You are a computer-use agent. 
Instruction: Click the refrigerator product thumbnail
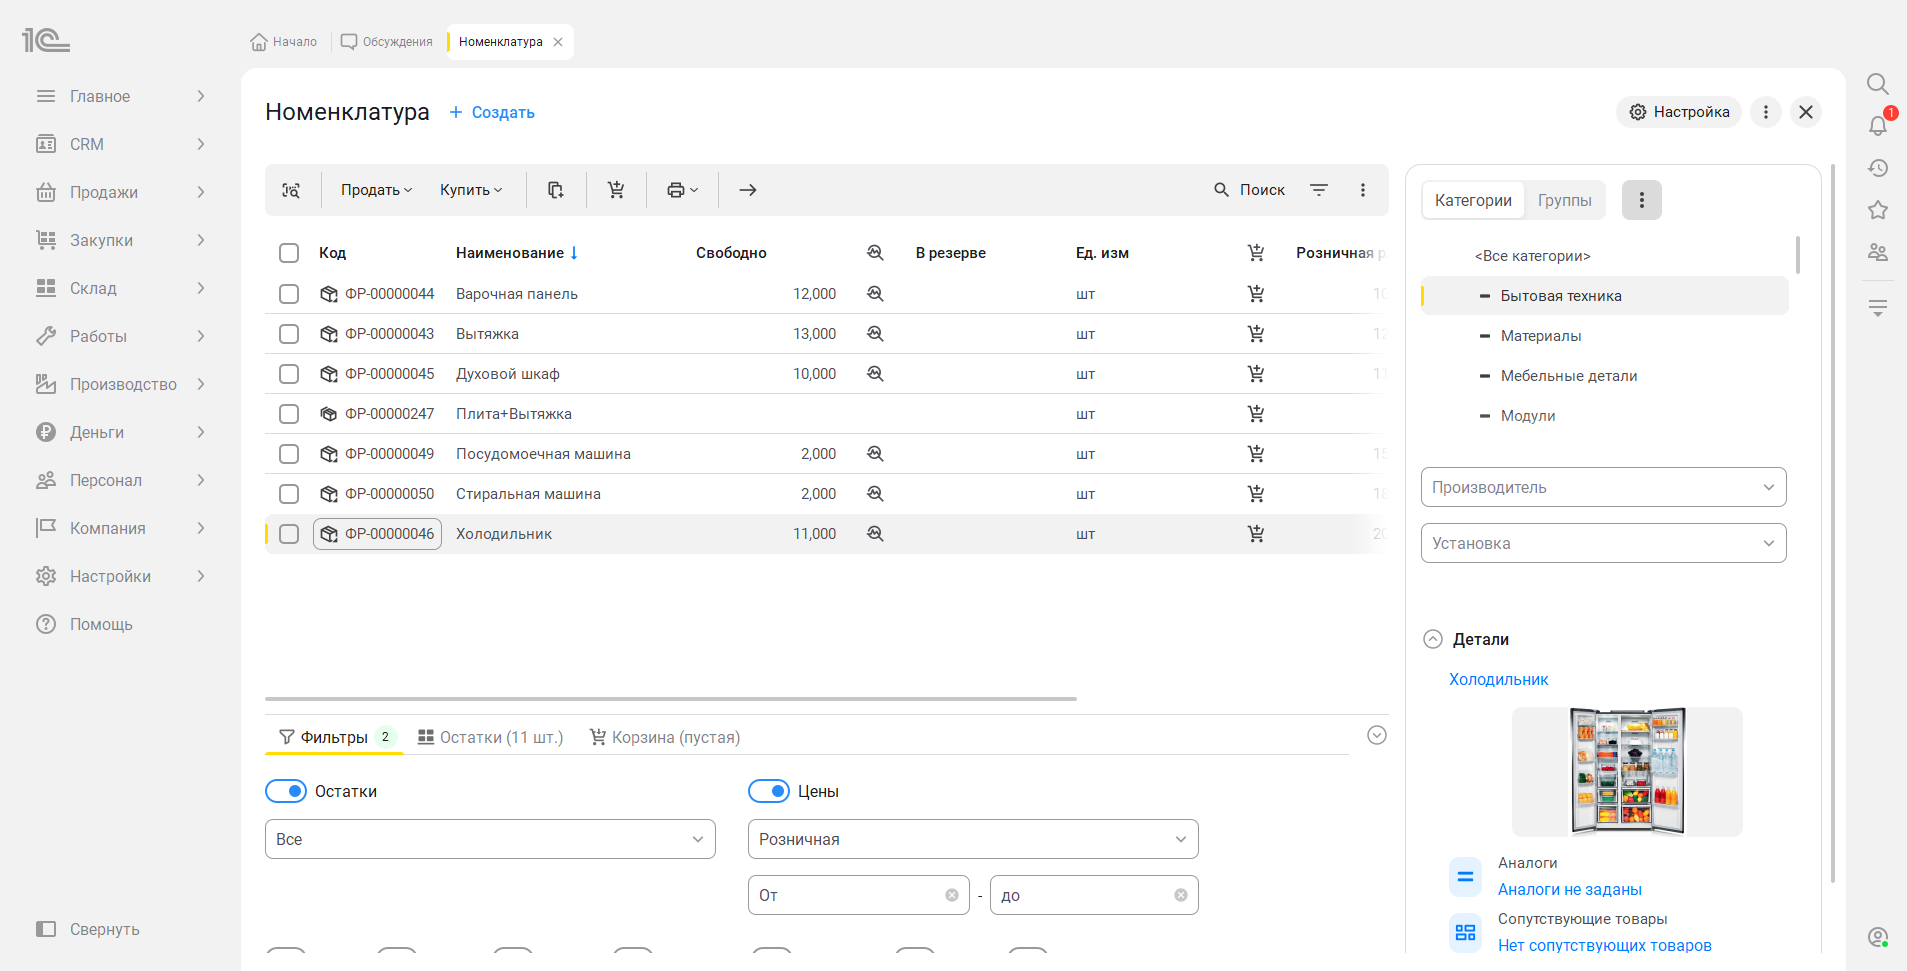tap(1627, 771)
